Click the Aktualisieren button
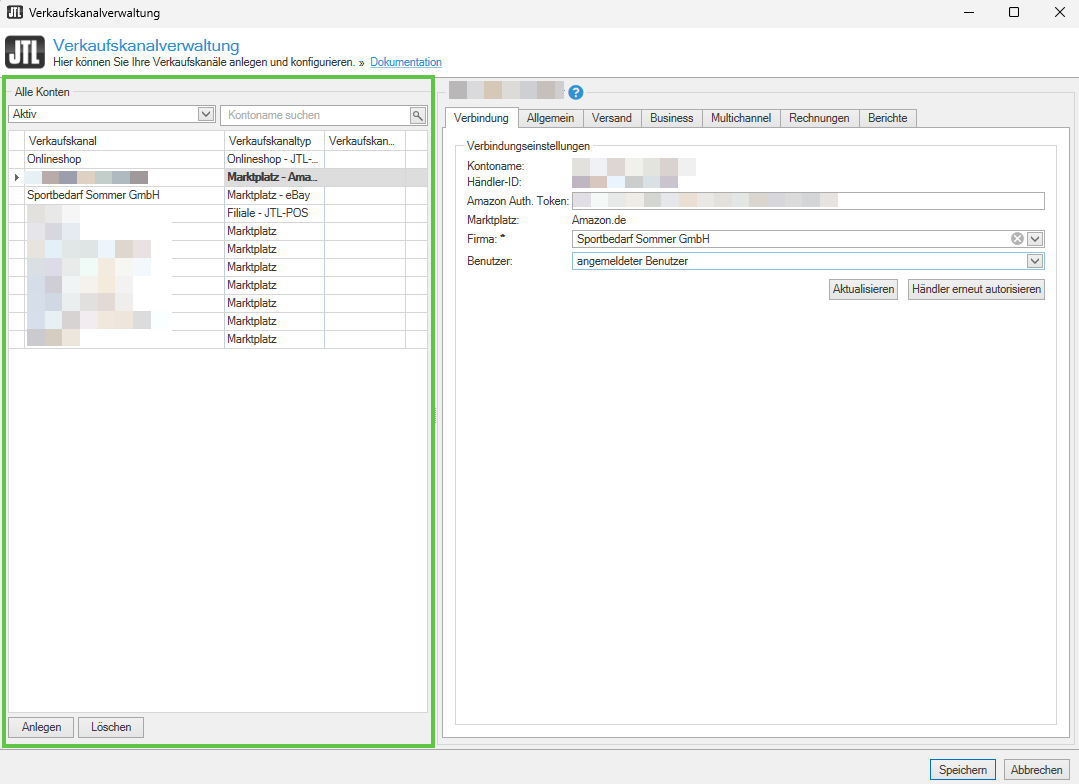Viewport: 1079px width, 784px height. click(864, 289)
